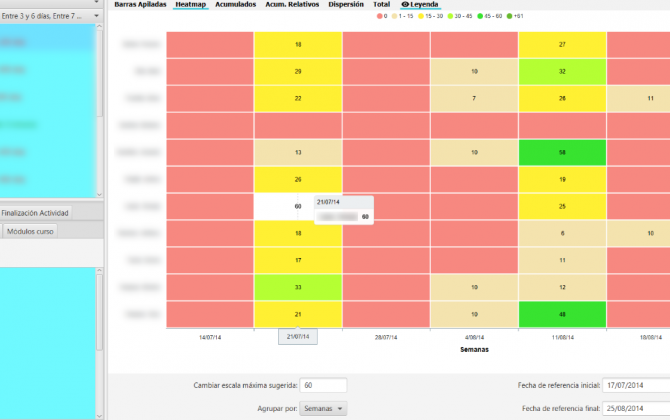Viewport: 670px width, 420px height.
Task: Select the Heatmap tab
Action: click(x=191, y=4)
